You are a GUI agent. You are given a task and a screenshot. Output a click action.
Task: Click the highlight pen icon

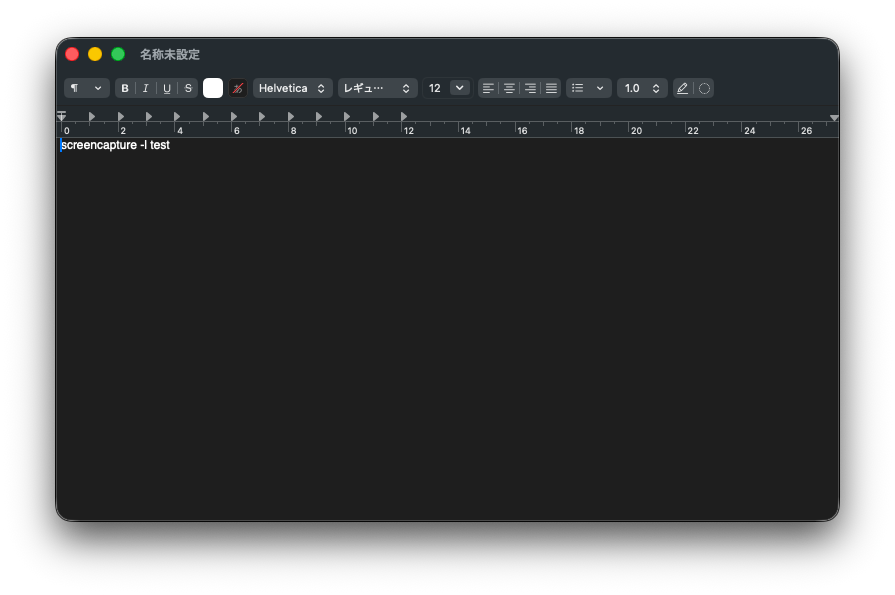683,89
